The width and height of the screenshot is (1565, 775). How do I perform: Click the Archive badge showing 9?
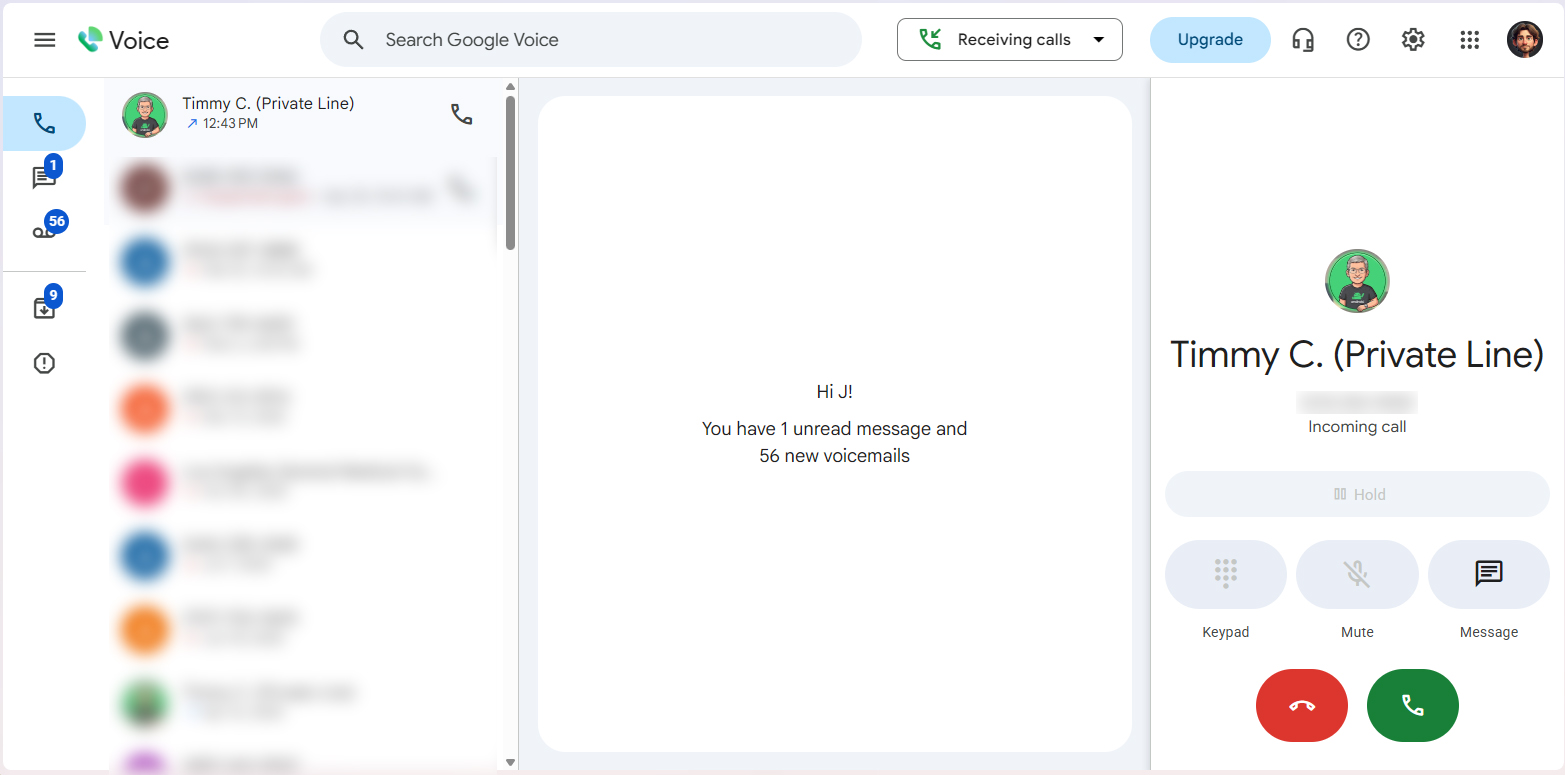(x=53, y=296)
